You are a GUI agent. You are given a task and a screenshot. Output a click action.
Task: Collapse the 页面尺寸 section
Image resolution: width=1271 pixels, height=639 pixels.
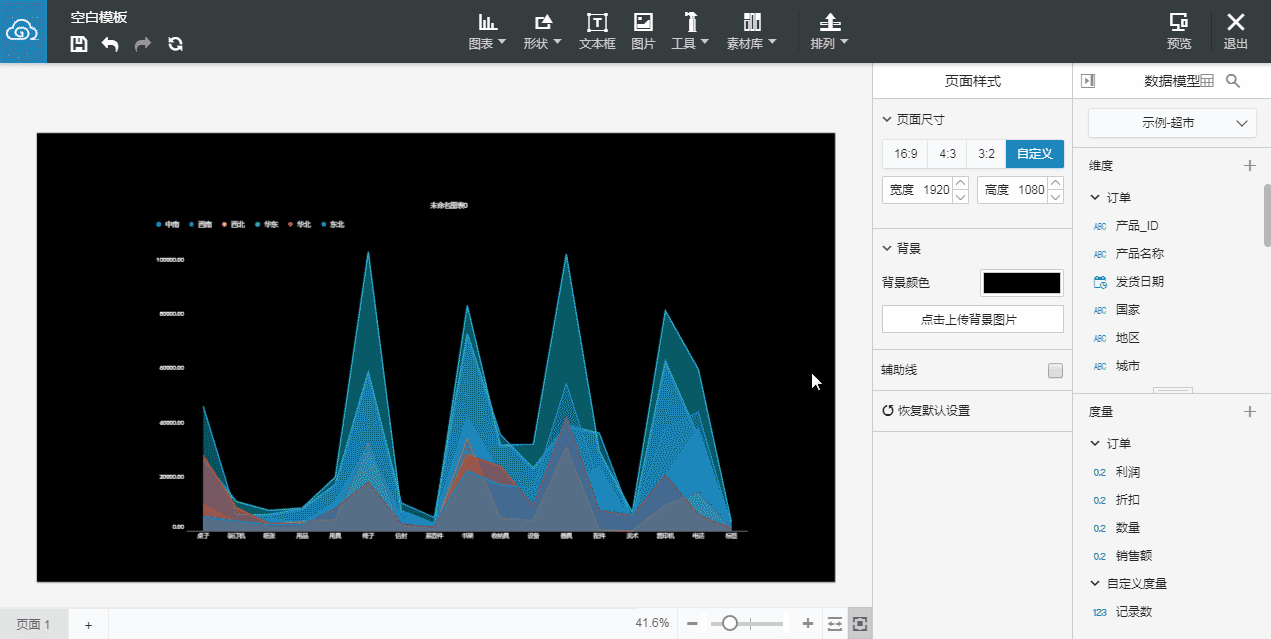click(887, 119)
